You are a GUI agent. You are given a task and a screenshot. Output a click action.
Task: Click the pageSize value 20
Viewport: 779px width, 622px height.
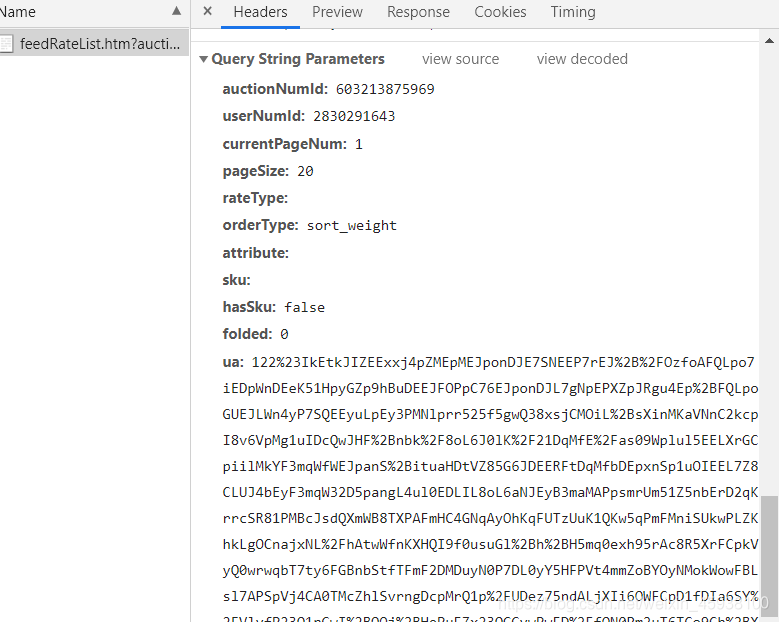click(305, 171)
